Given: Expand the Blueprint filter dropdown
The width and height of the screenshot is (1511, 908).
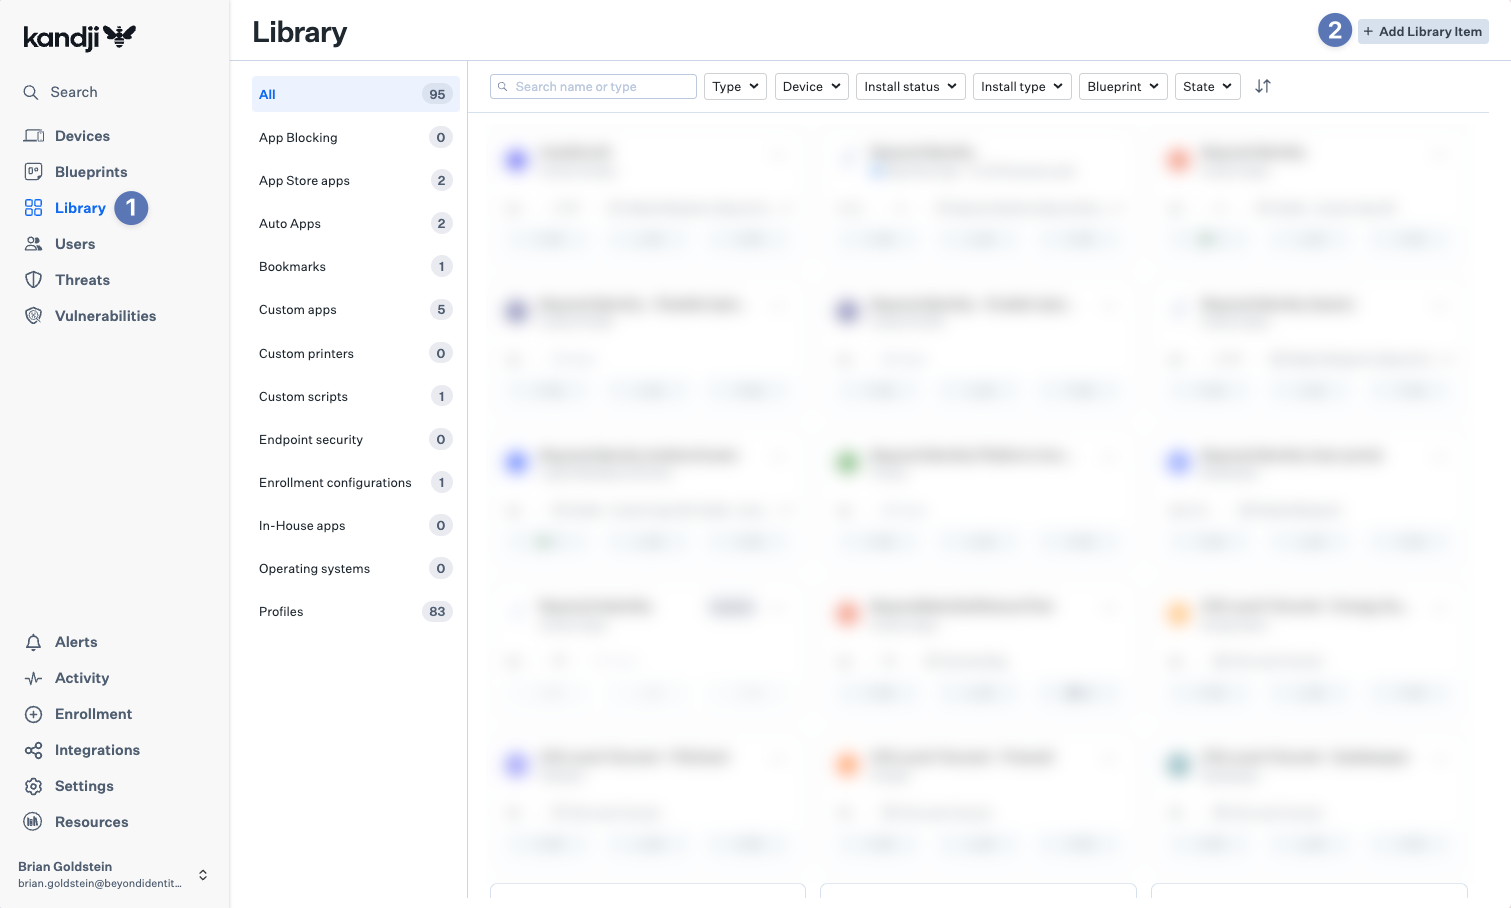Looking at the screenshot, I should click(x=1122, y=87).
